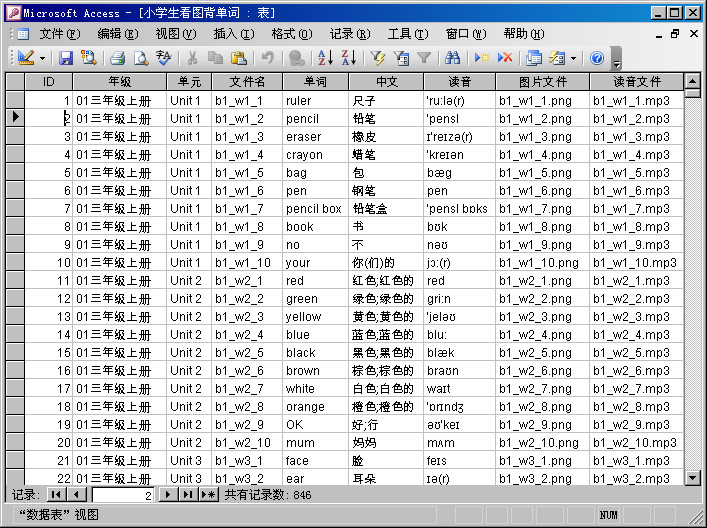
Task: Go to last record navigation button
Action: pos(188,495)
